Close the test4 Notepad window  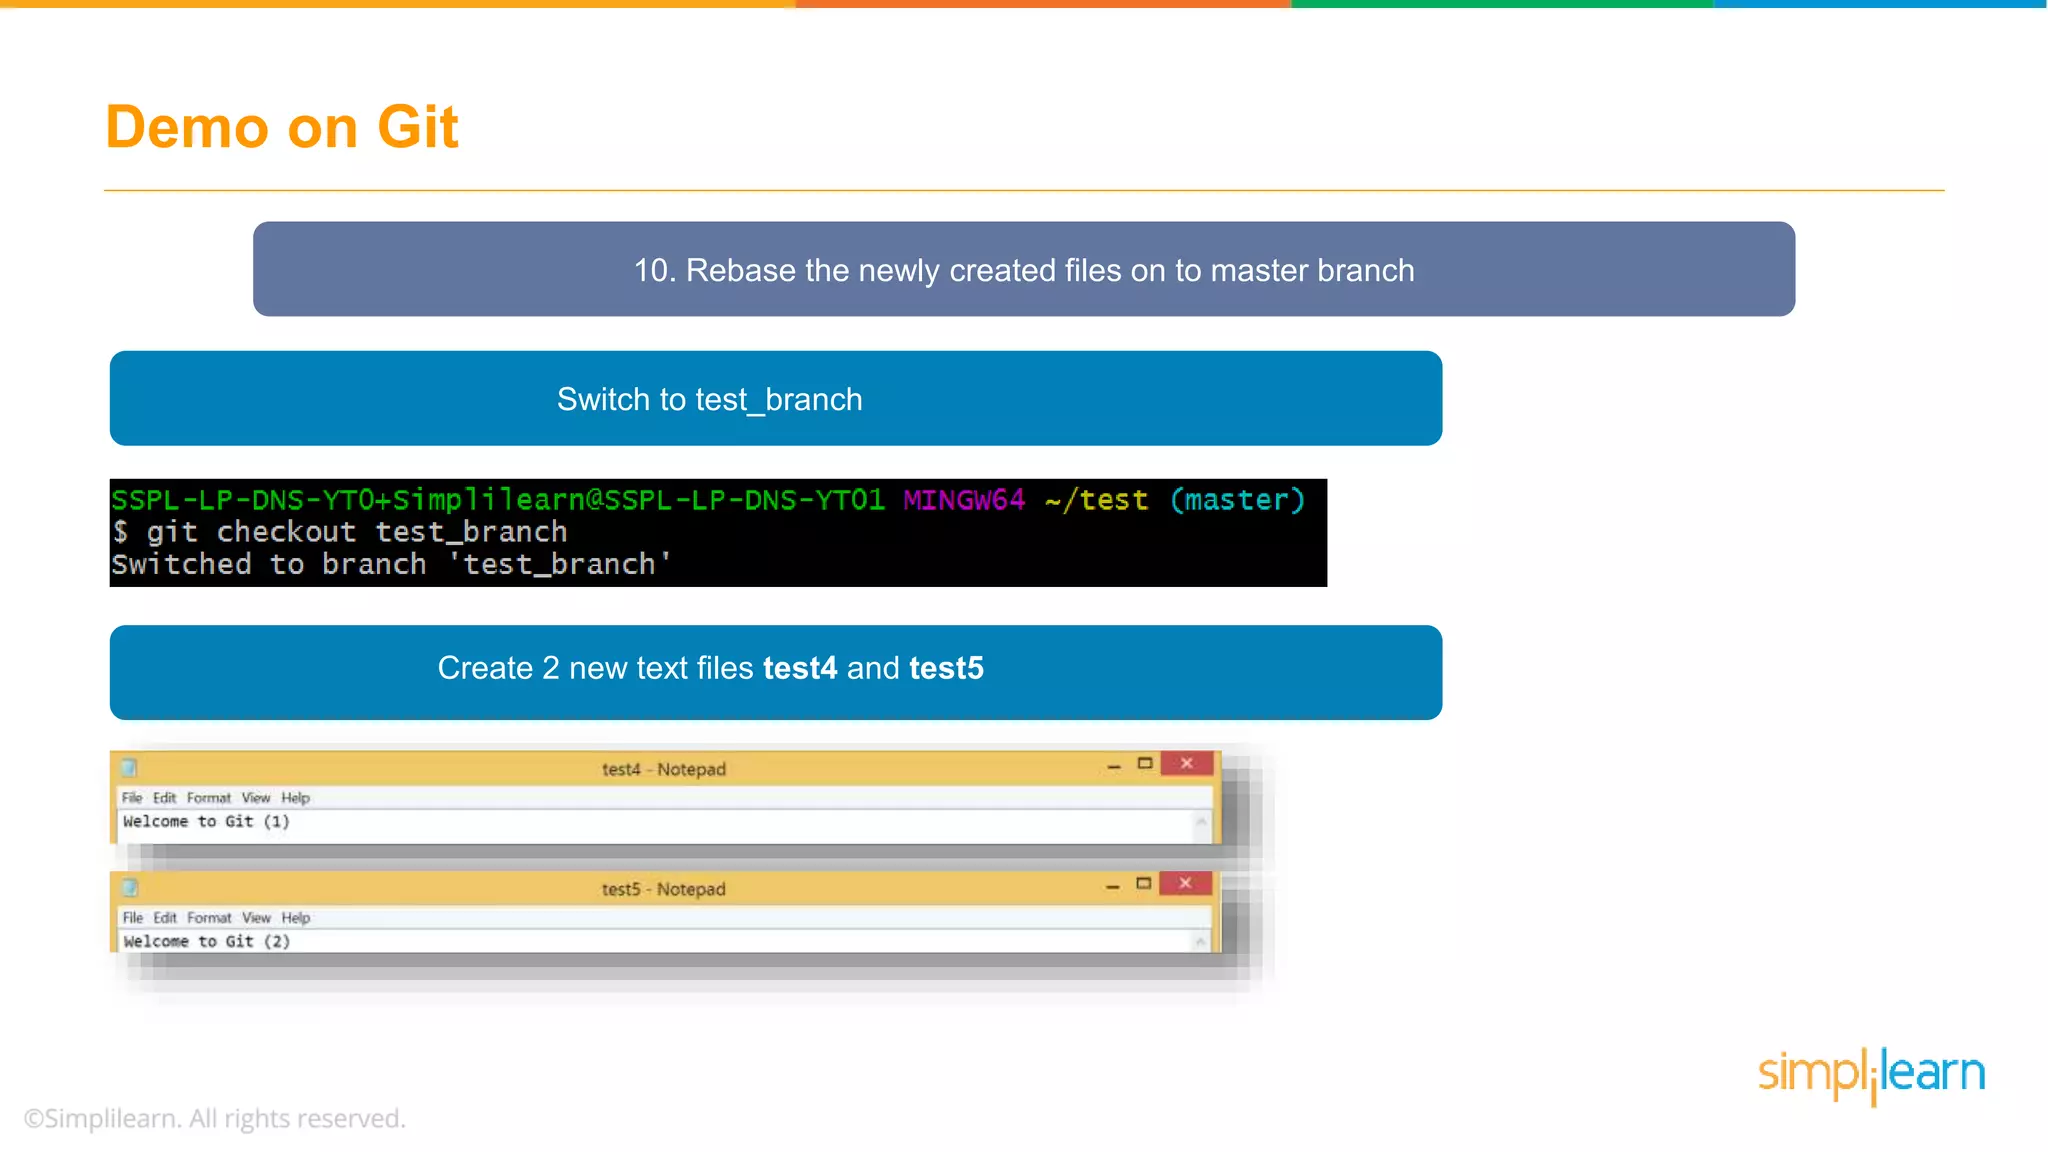(x=1187, y=764)
